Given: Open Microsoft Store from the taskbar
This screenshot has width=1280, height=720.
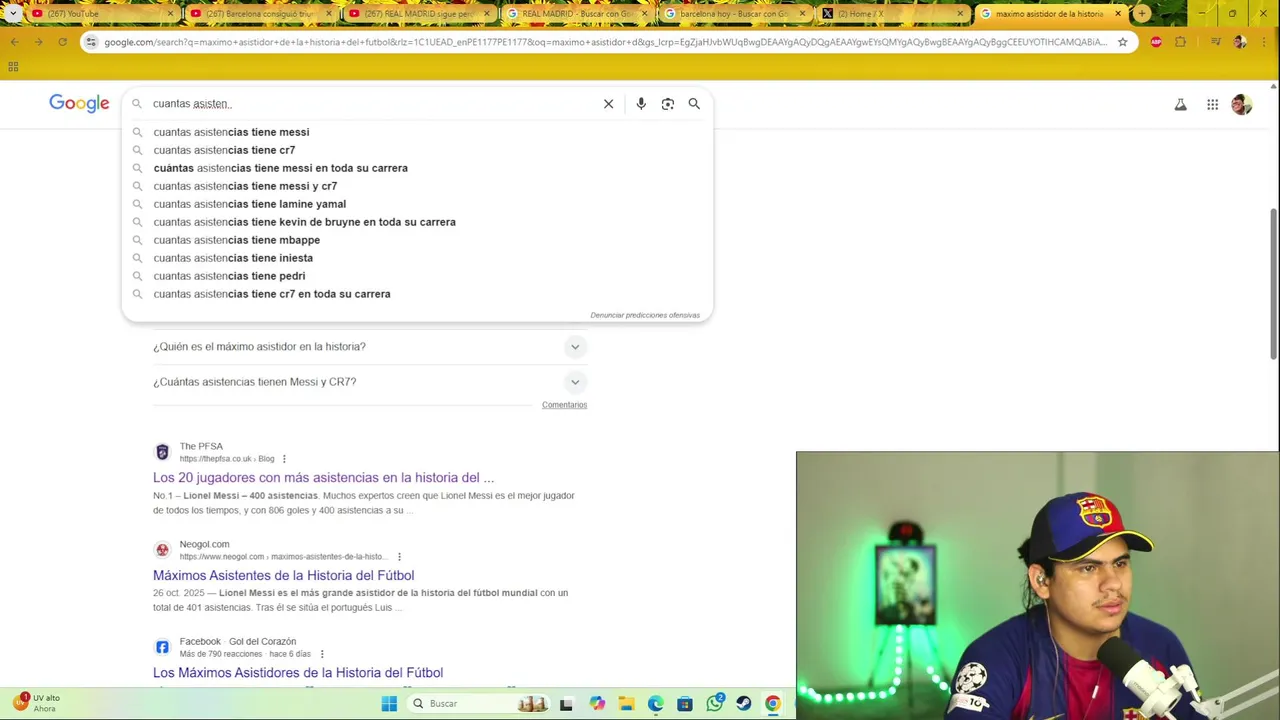Looking at the screenshot, I should [685, 703].
